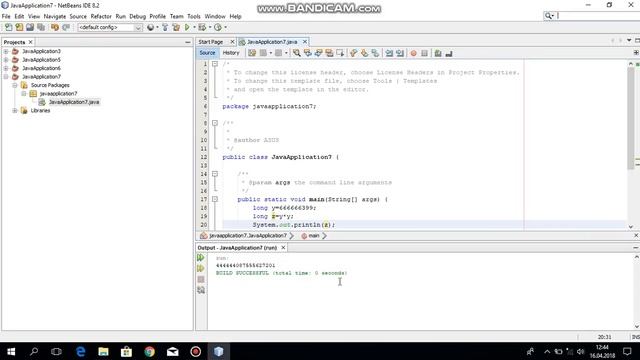640x360 pixels.
Task: Click the Save All toolbar icon
Action: pyautogui.click(x=41, y=27)
